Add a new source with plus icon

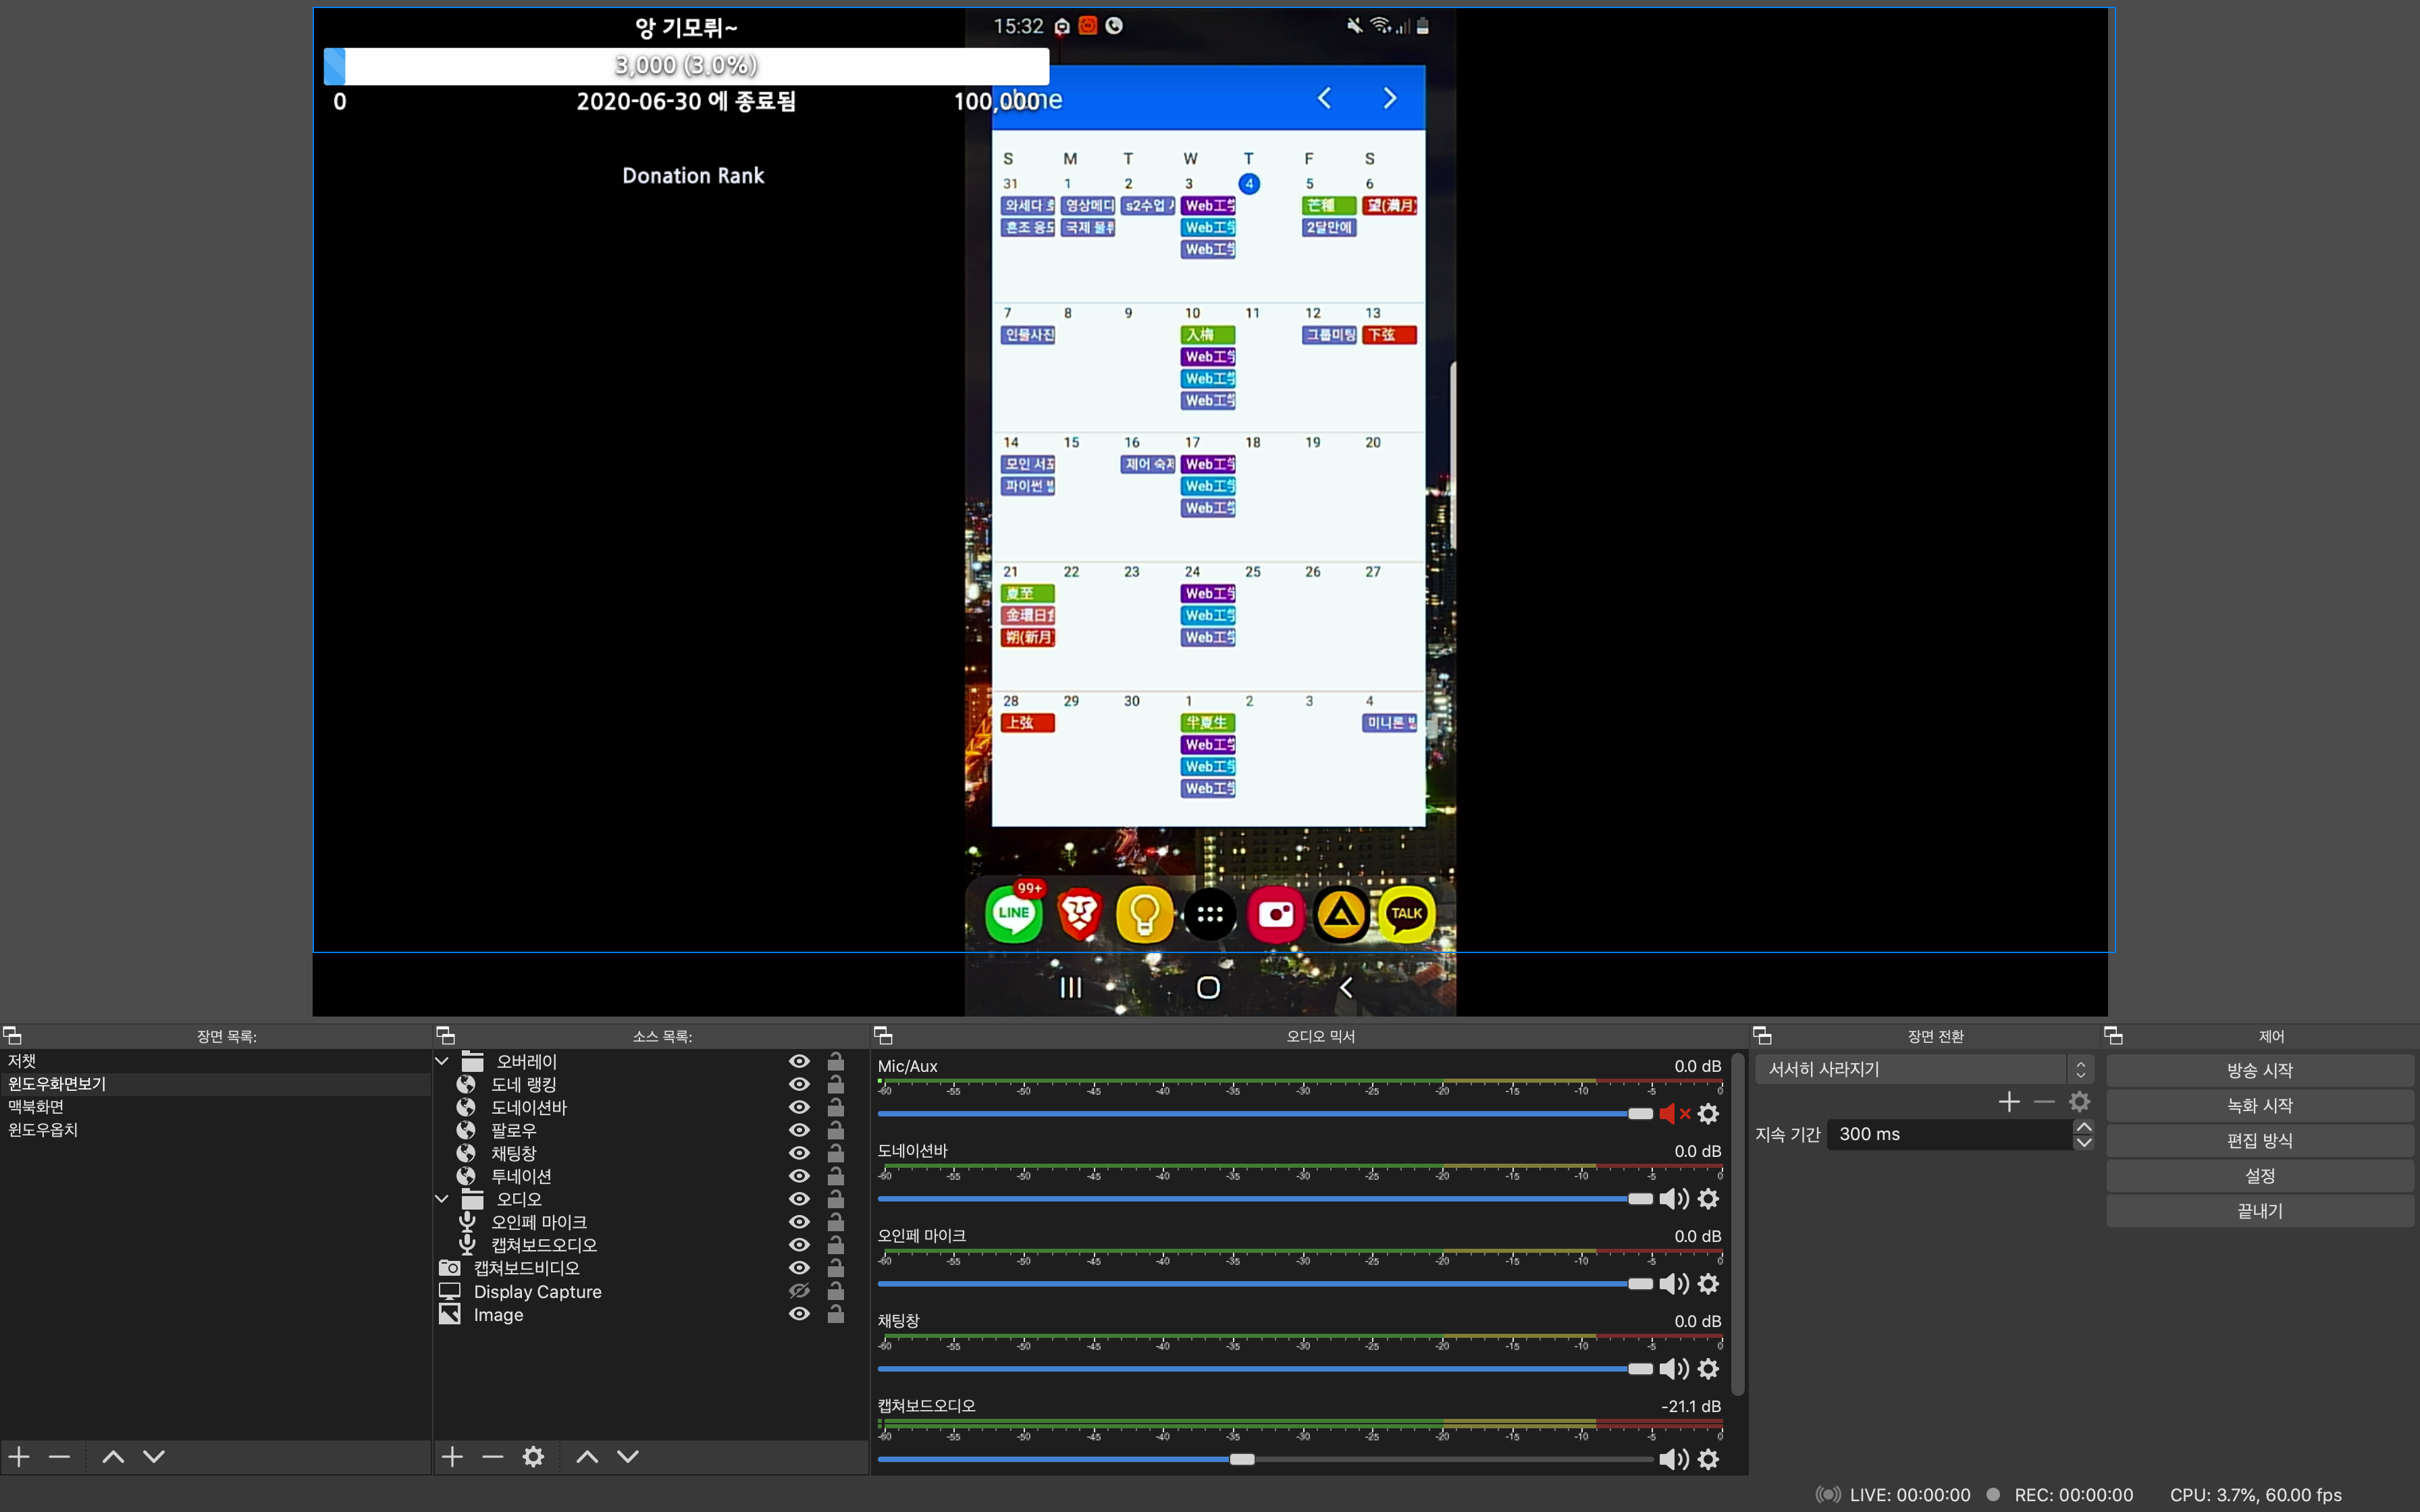[452, 1457]
